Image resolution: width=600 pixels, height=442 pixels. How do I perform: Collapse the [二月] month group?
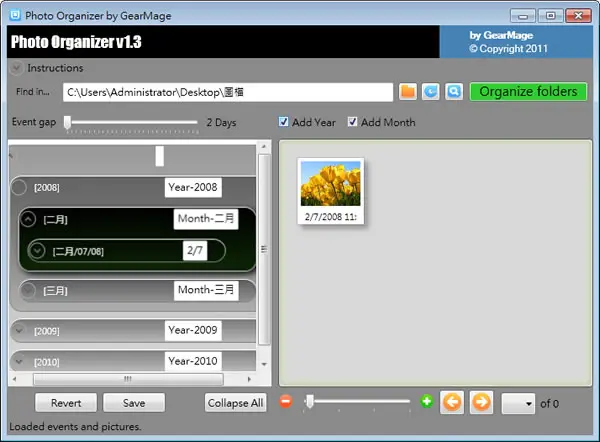point(28,219)
